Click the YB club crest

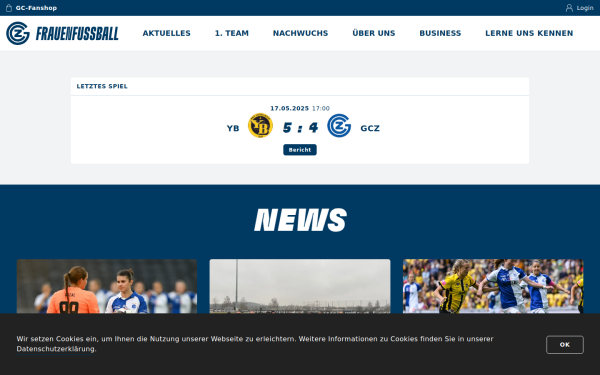click(260, 126)
